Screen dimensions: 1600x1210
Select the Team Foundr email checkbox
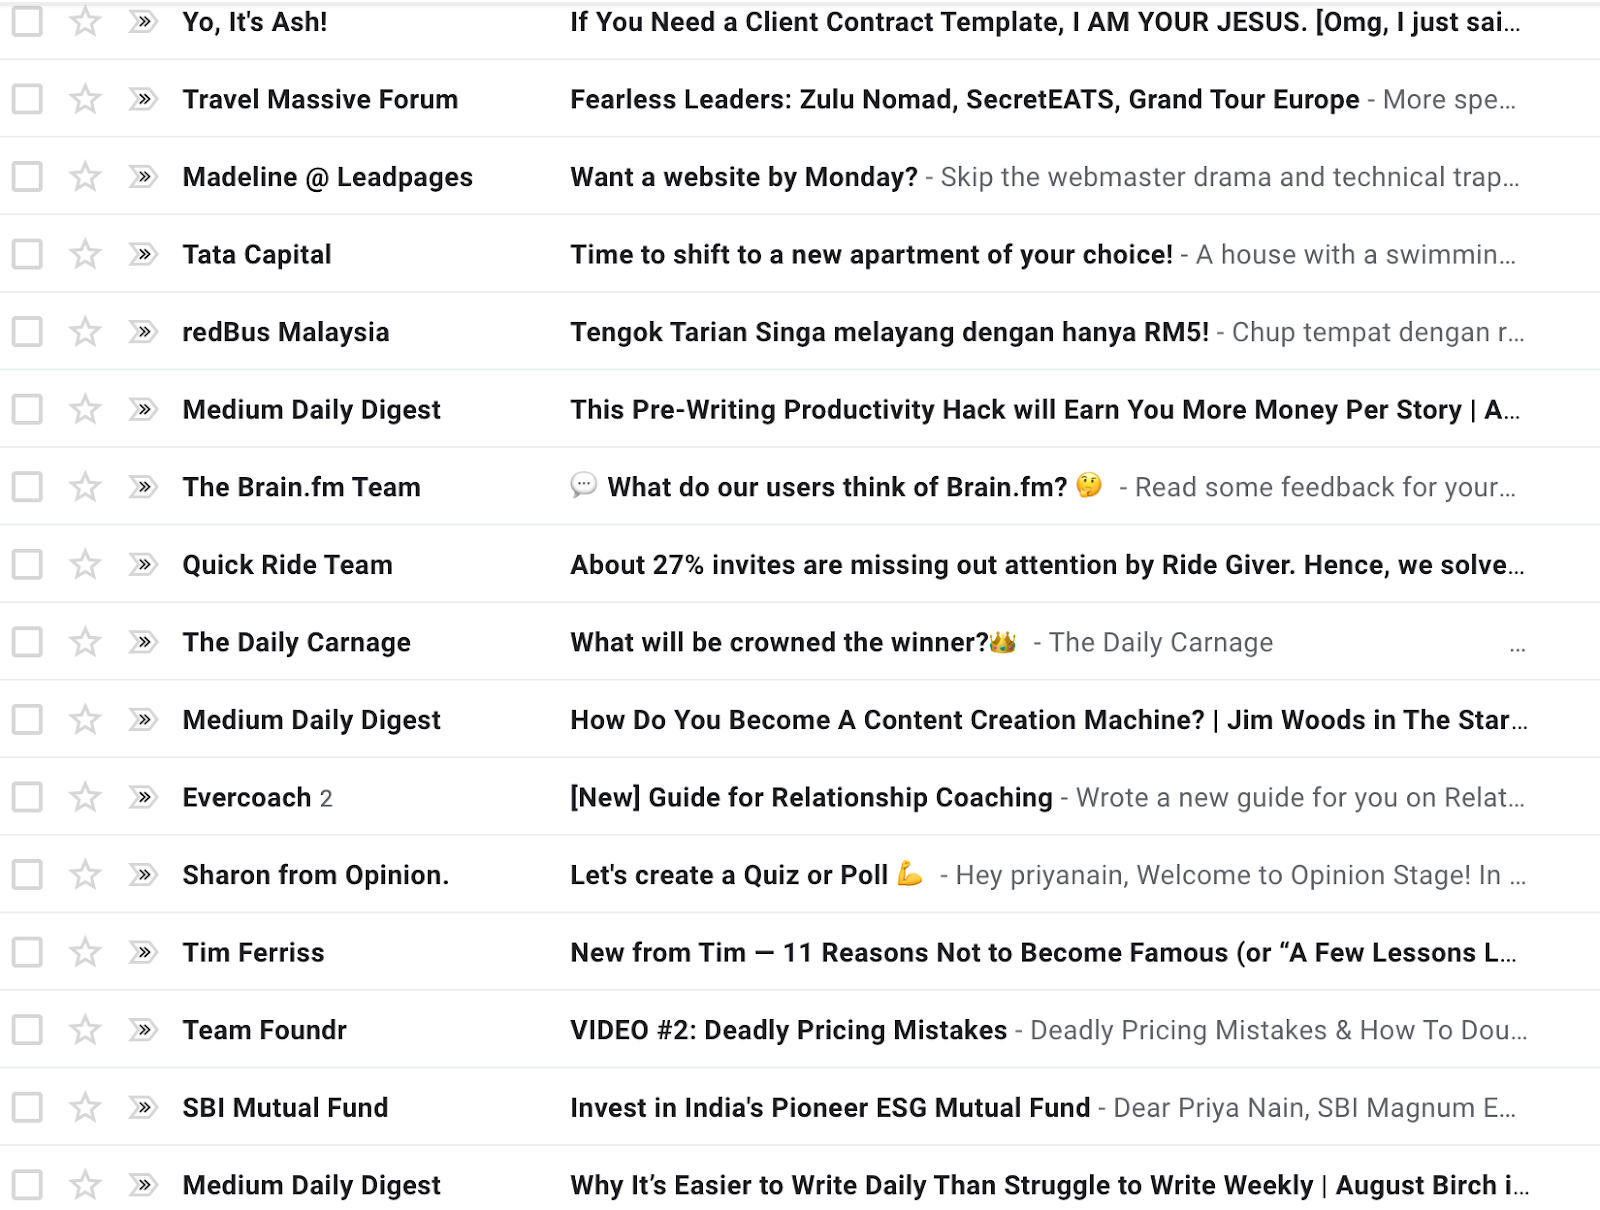(x=27, y=1030)
